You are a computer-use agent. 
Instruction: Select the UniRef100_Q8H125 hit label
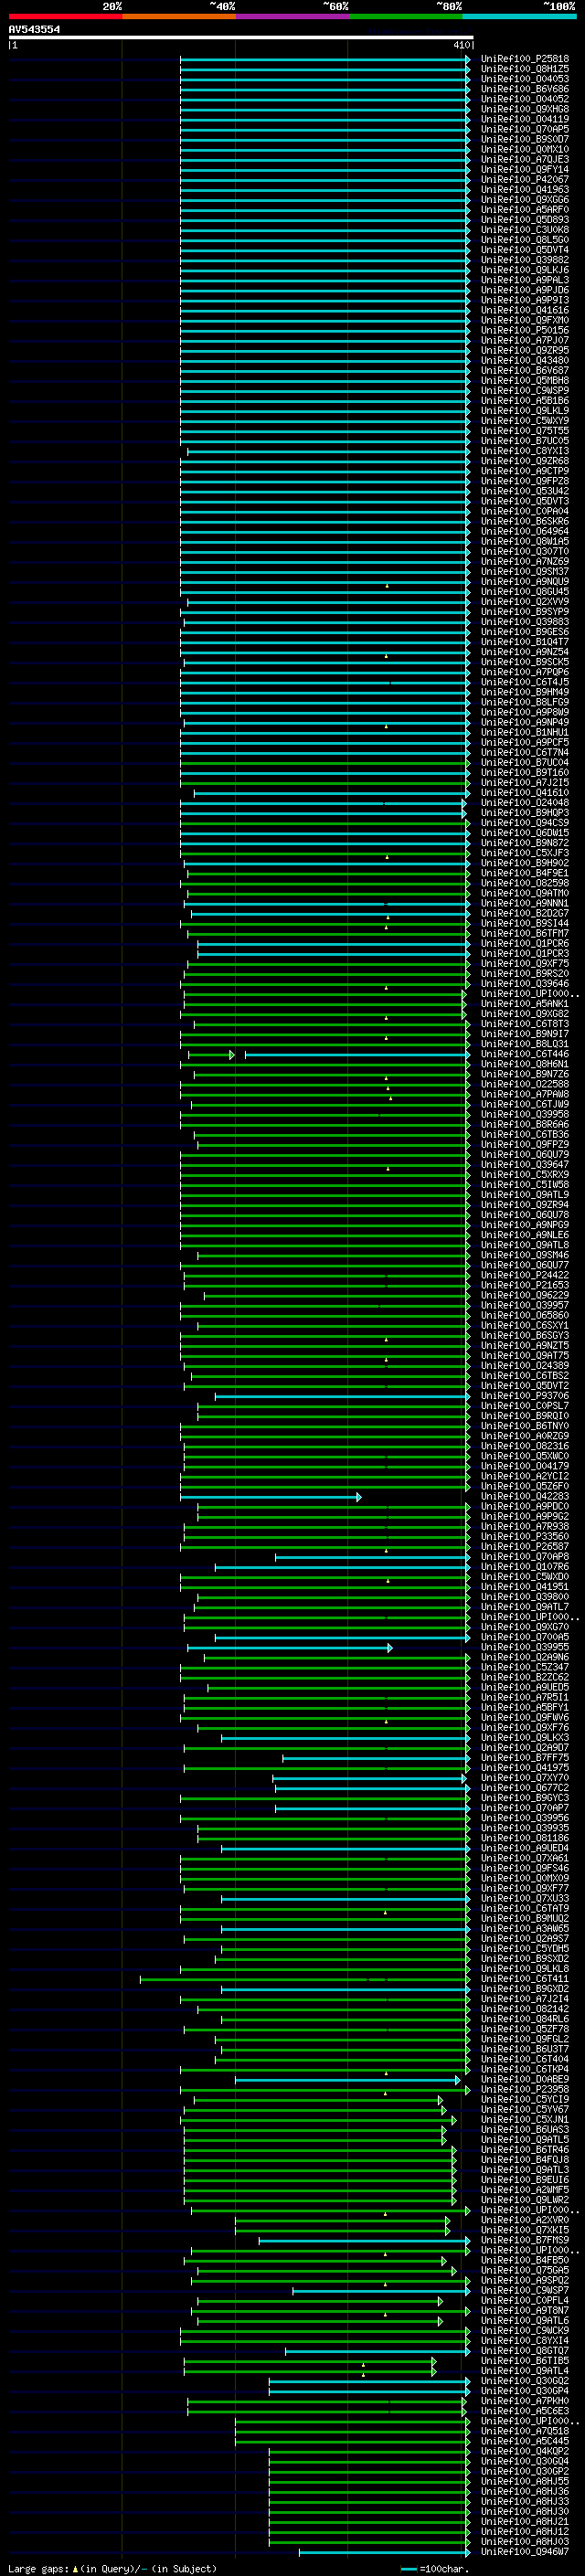click(x=525, y=69)
